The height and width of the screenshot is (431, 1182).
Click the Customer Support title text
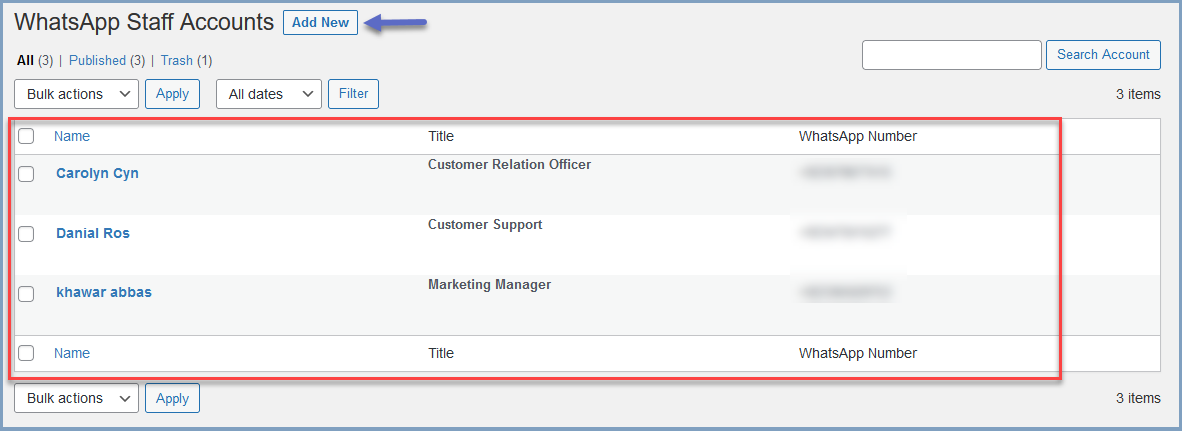tap(485, 225)
